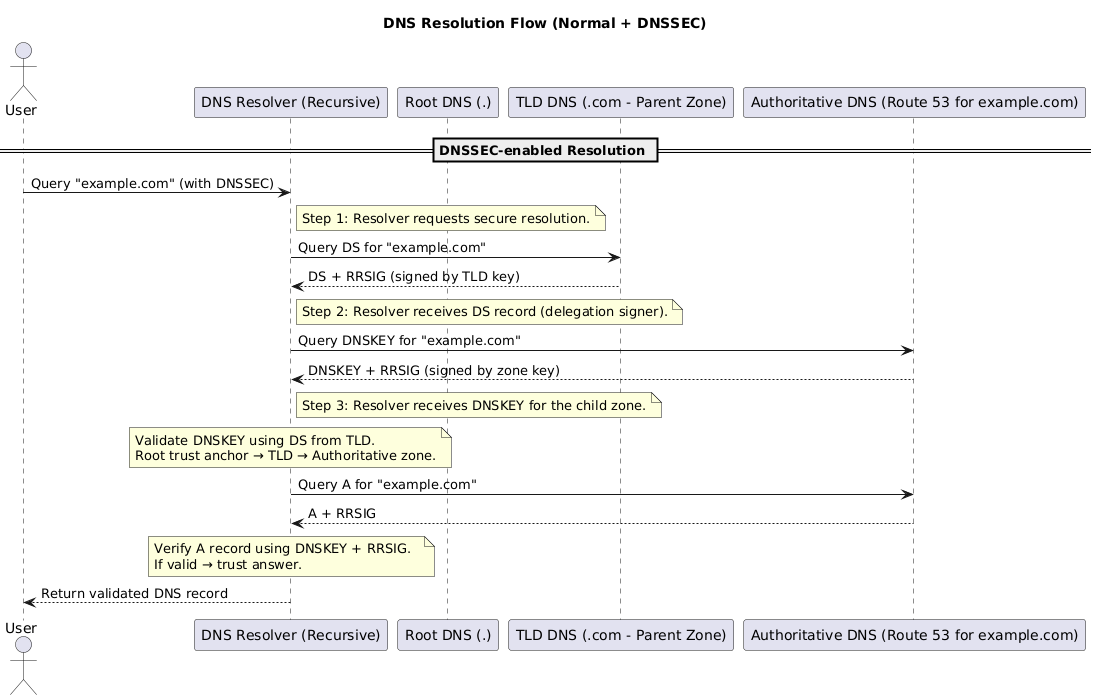Click the Step 2 DS record note
Screen dimensions: 1096x700
click(x=488, y=312)
